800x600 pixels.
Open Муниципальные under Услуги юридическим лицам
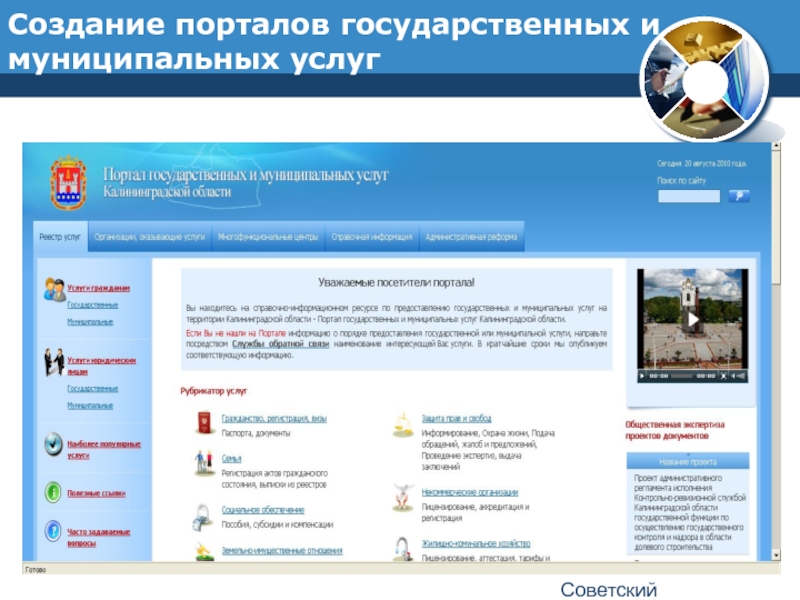pos(90,406)
